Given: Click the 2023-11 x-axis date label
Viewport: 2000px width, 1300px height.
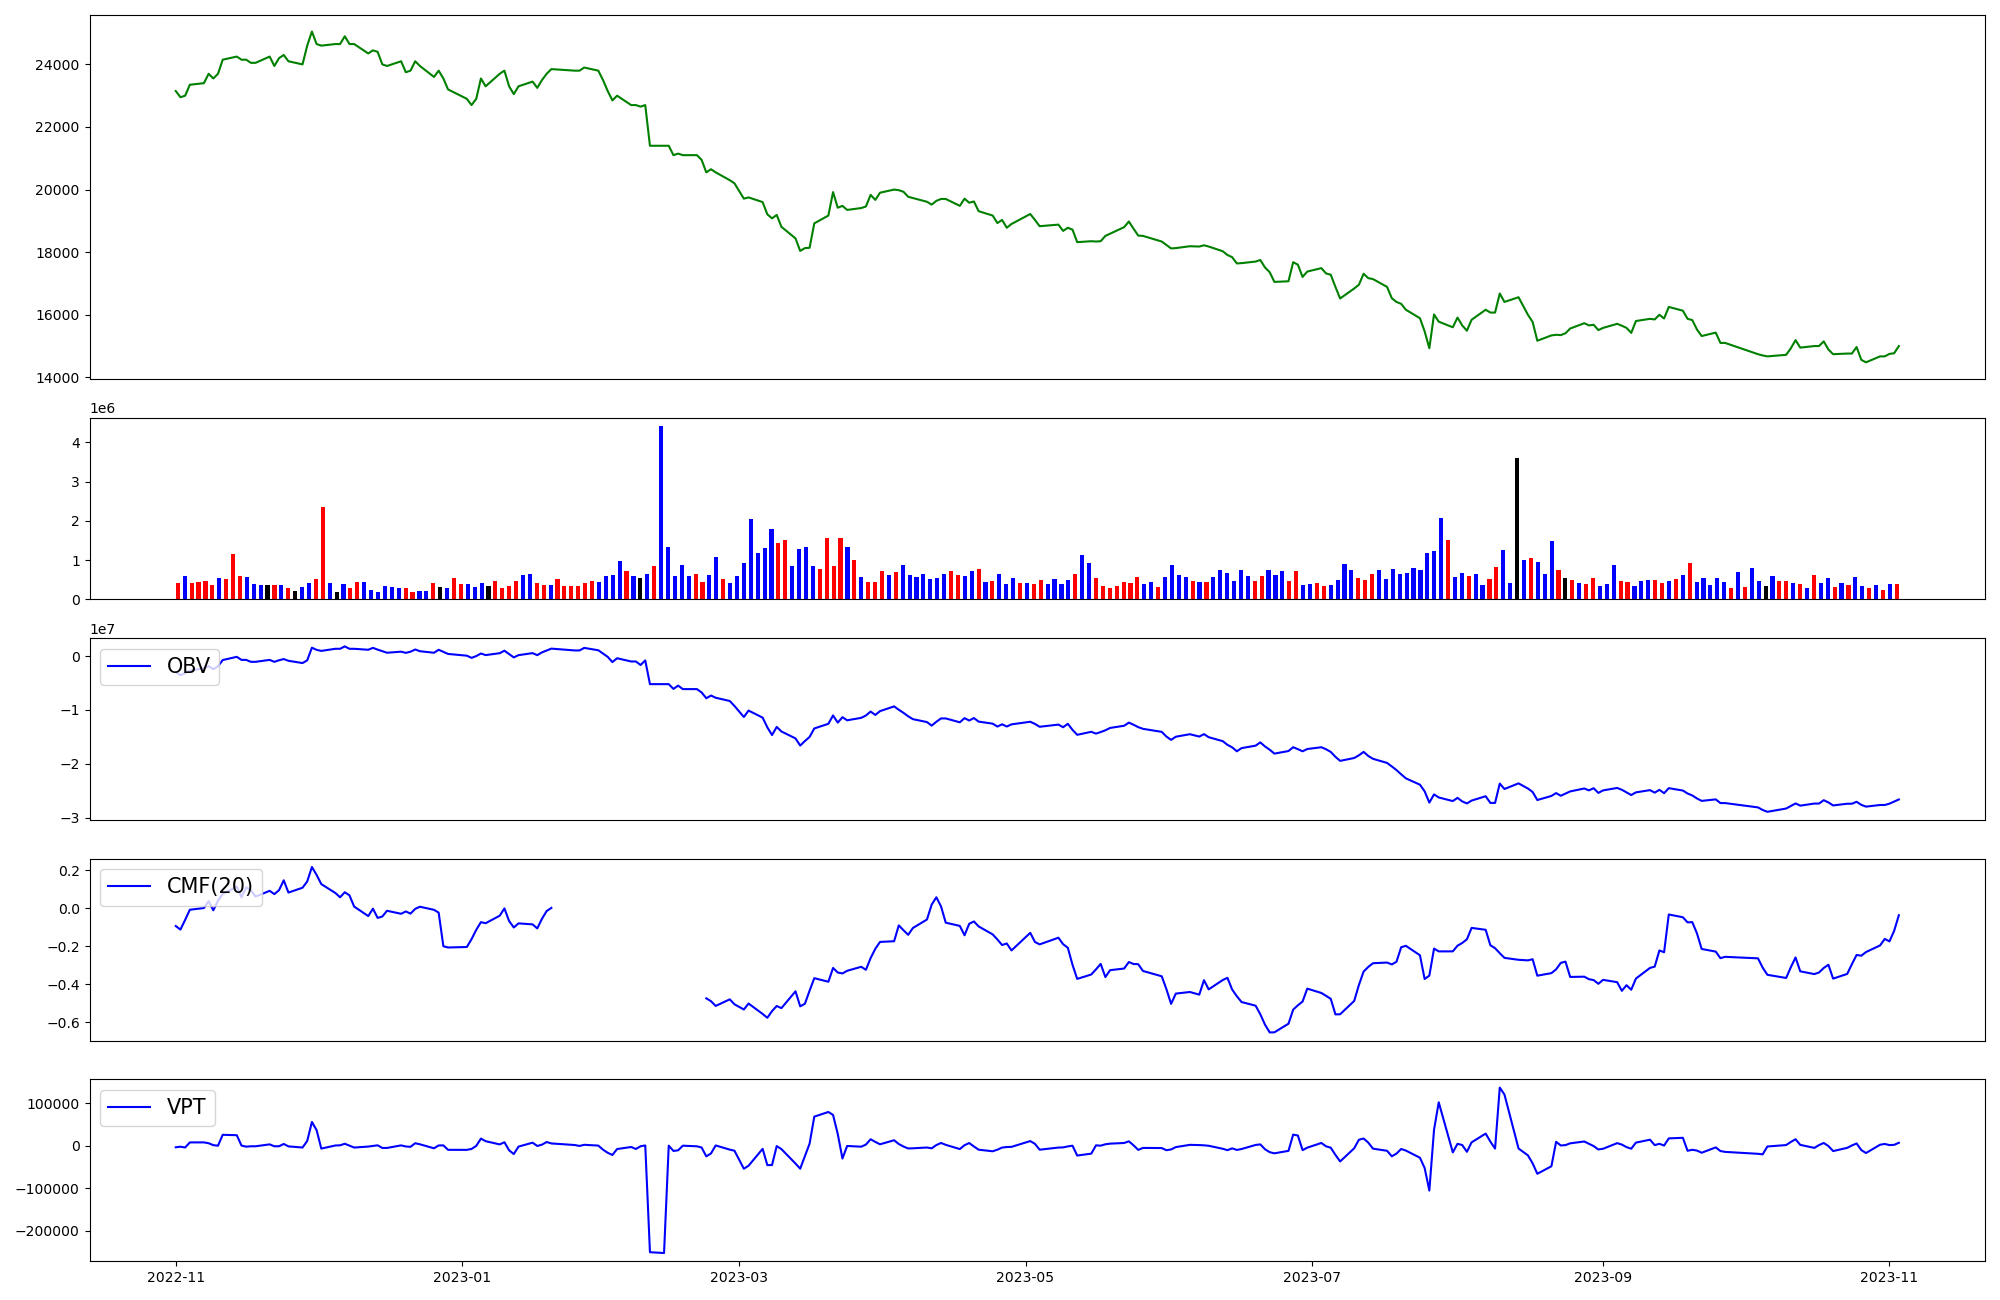Looking at the screenshot, I should click(x=1889, y=1277).
